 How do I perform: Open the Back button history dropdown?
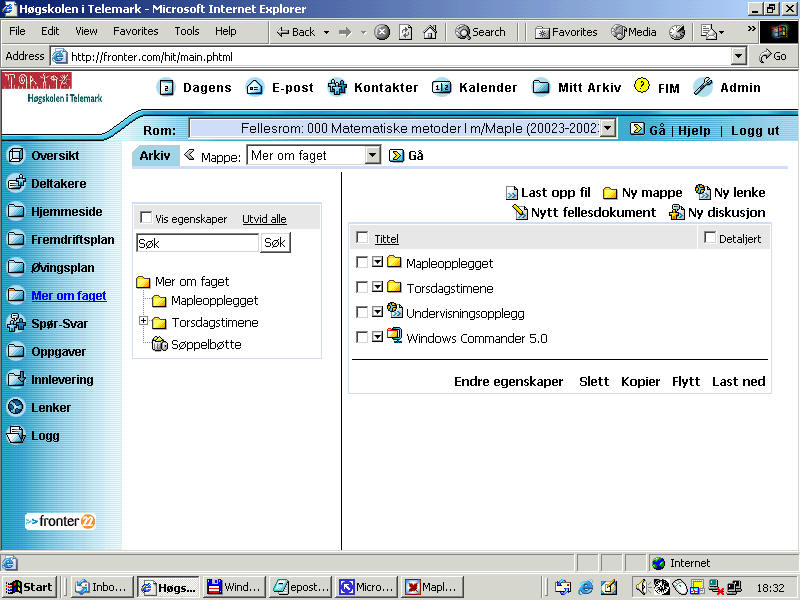click(327, 32)
